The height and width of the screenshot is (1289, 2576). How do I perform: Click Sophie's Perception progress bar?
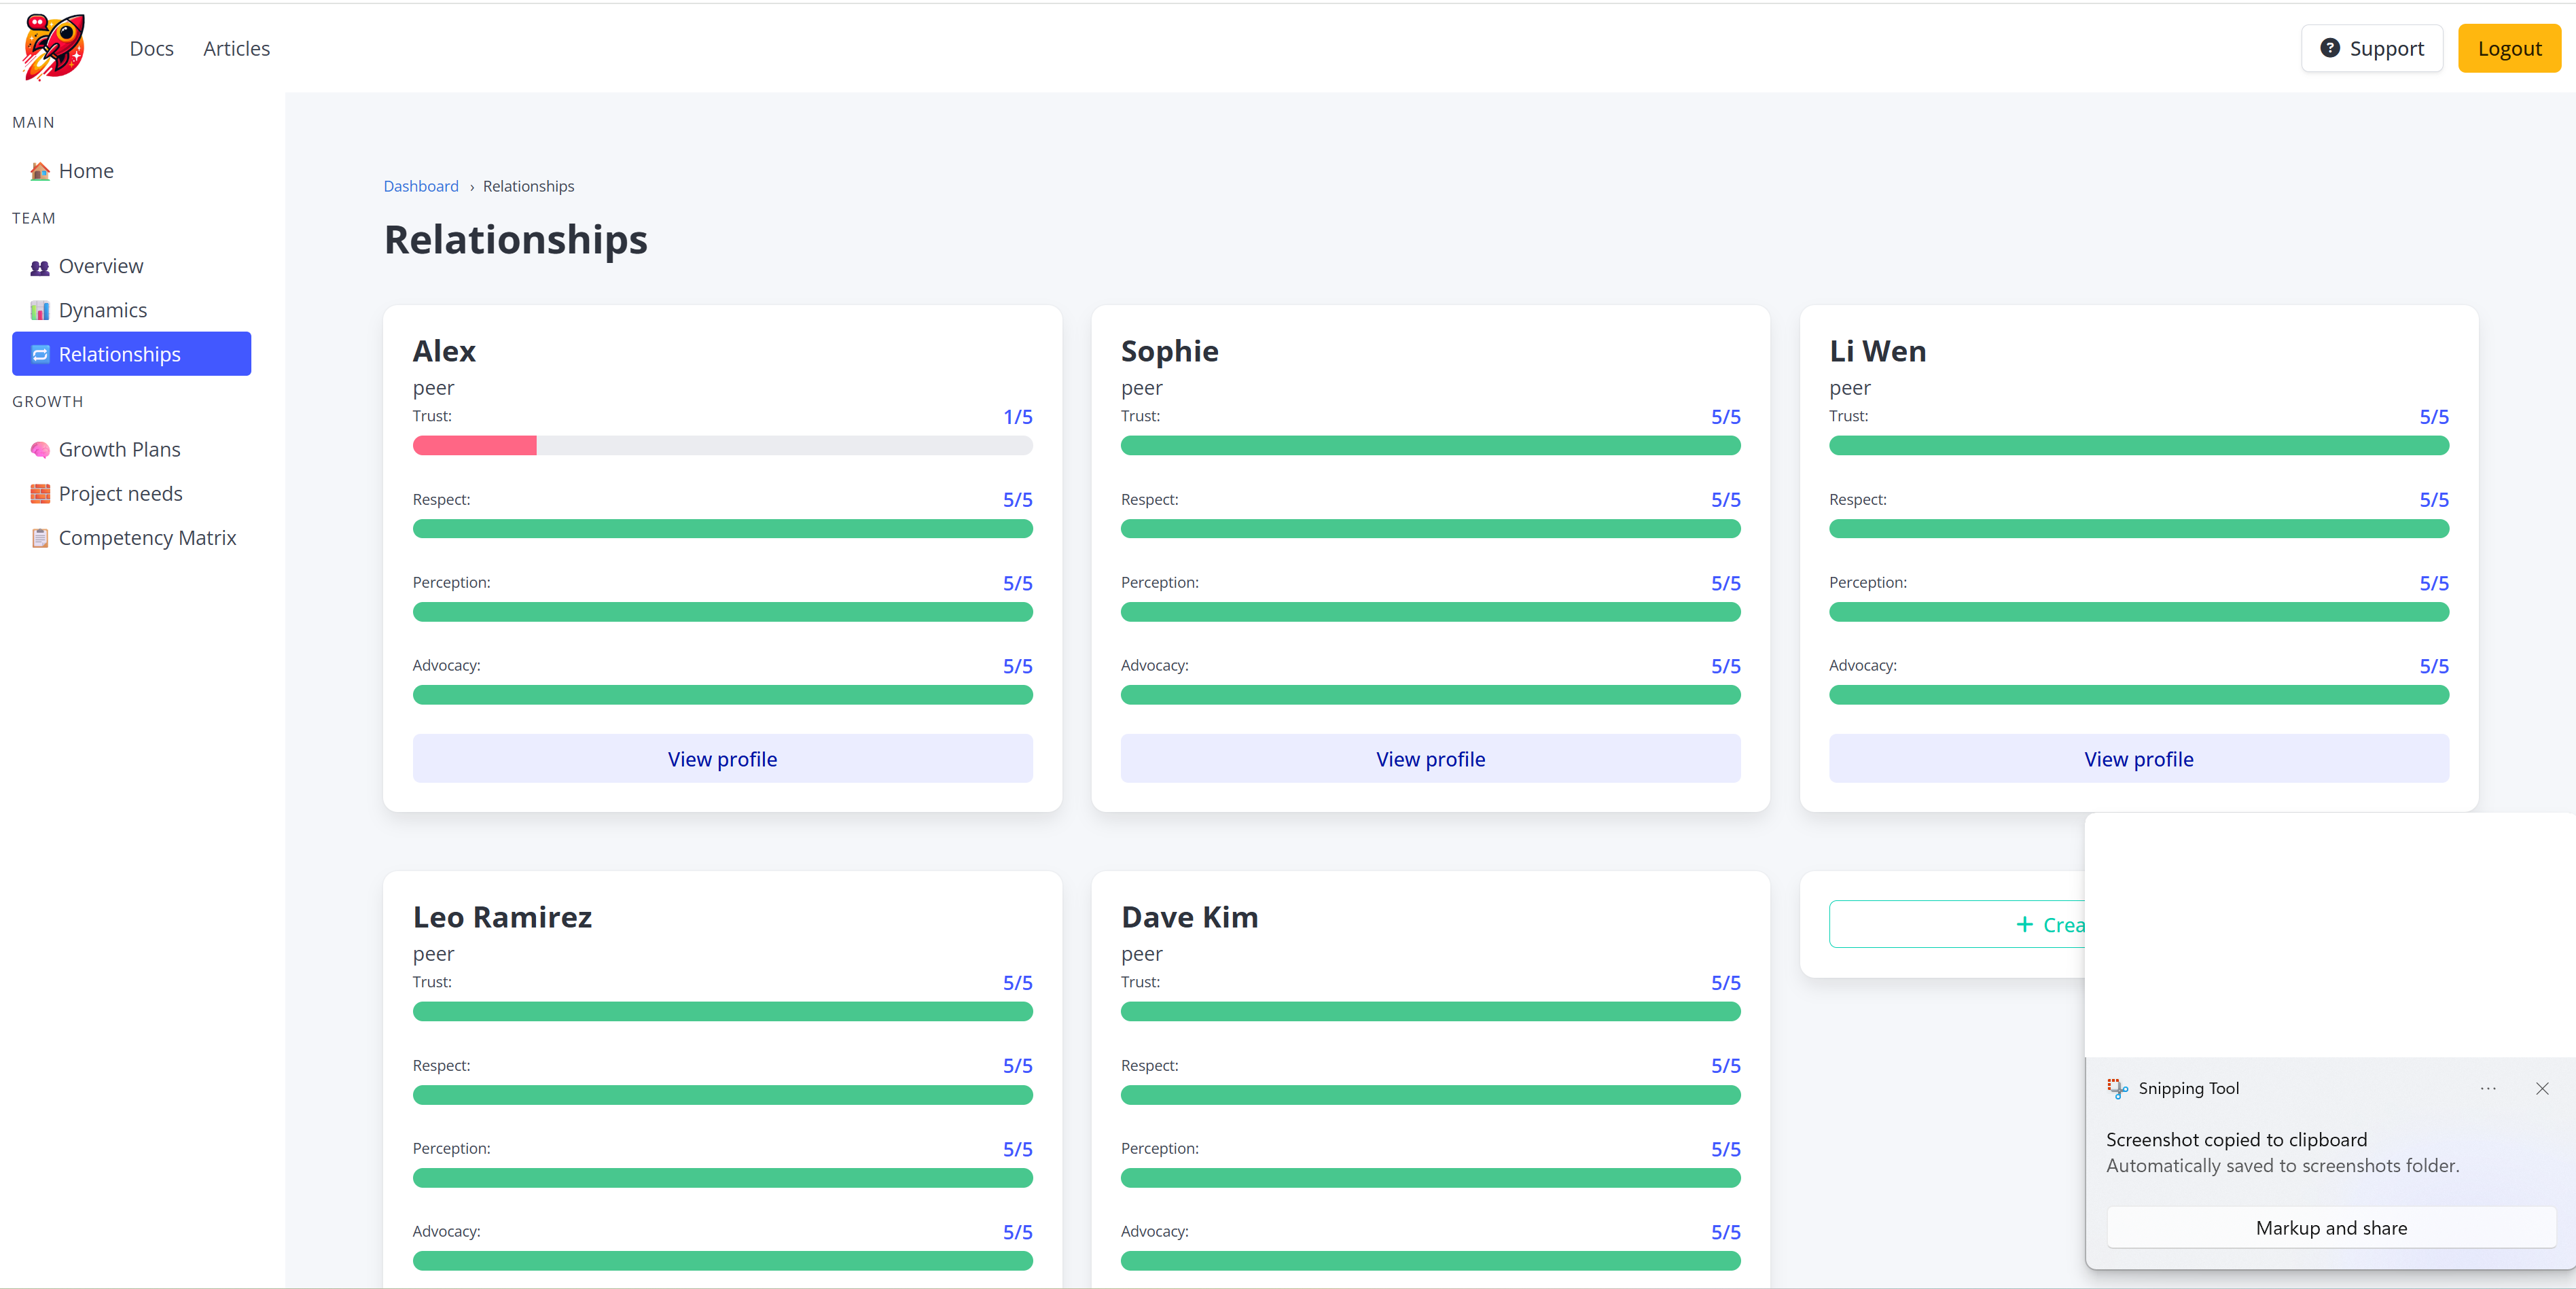pos(1430,612)
